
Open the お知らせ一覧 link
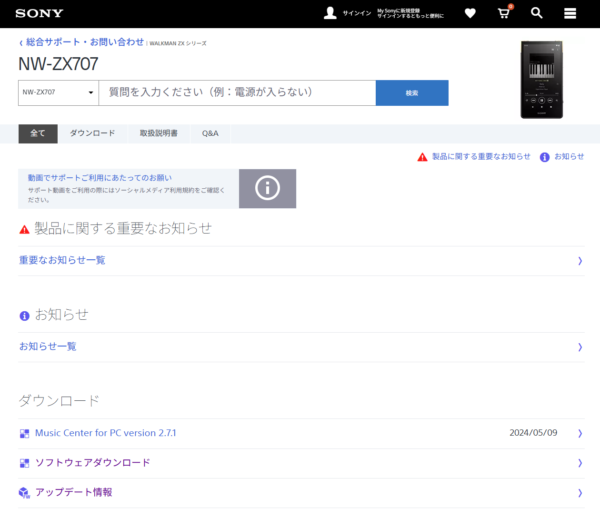[x=48, y=347]
